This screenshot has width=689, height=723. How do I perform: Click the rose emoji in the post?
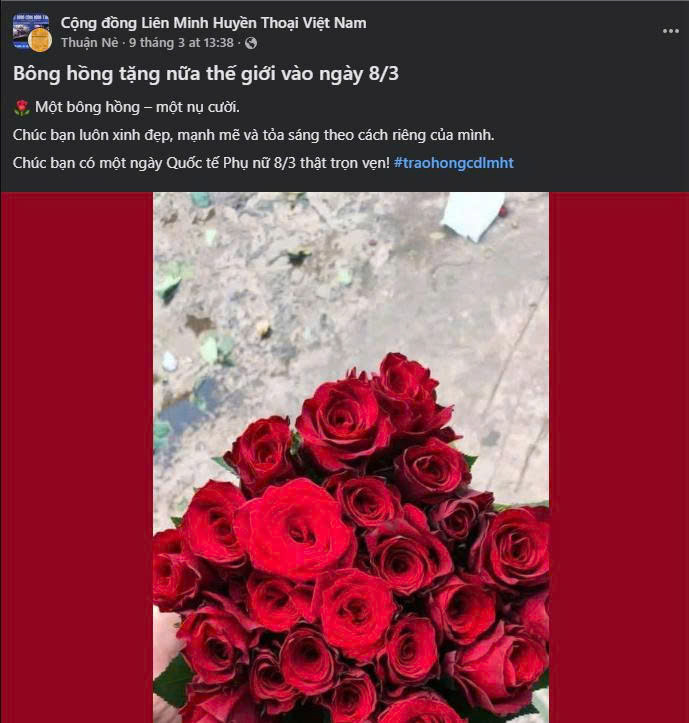click(x=22, y=107)
